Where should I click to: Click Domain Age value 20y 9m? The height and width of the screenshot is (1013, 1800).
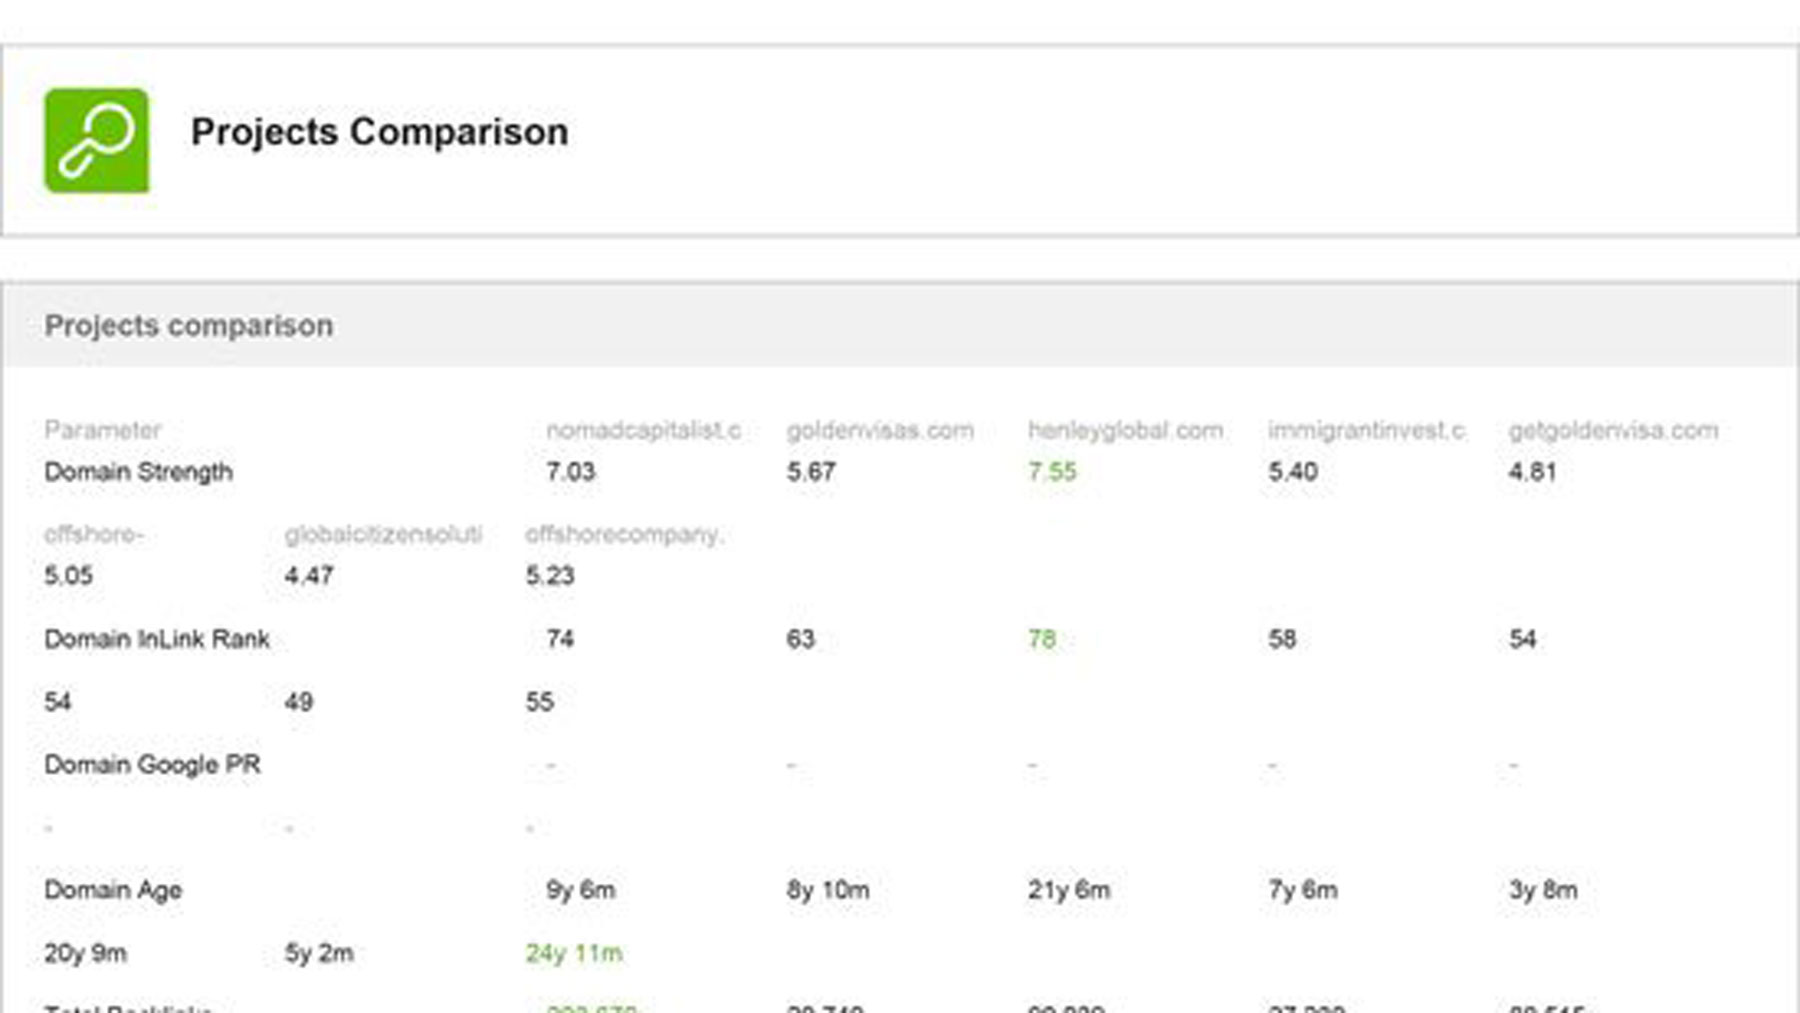click(x=85, y=953)
